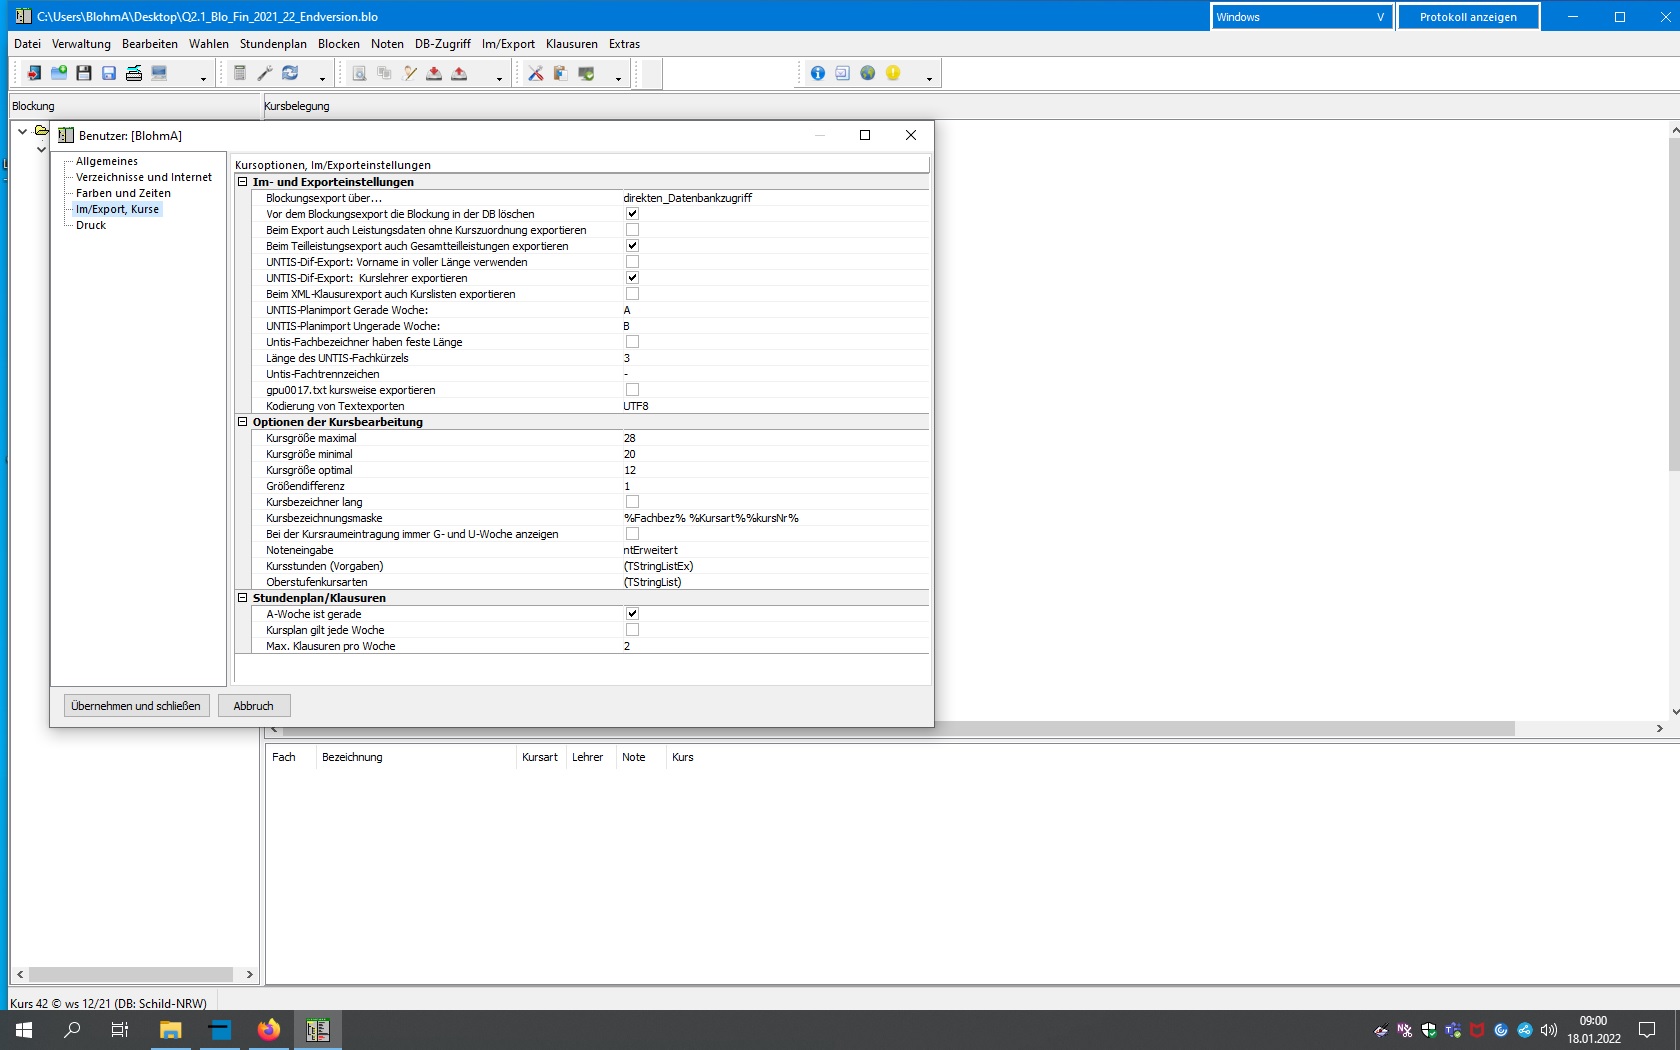
Task: Click the yellow exclamation hint icon
Action: (893, 73)
